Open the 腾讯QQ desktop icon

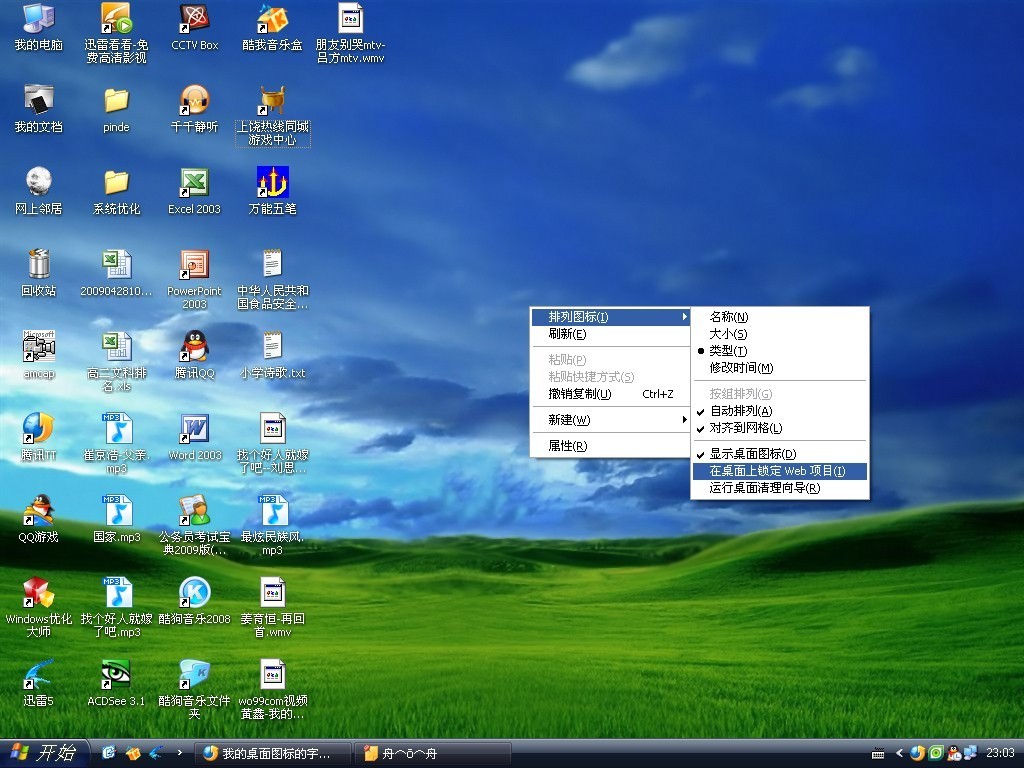[194, 349]
